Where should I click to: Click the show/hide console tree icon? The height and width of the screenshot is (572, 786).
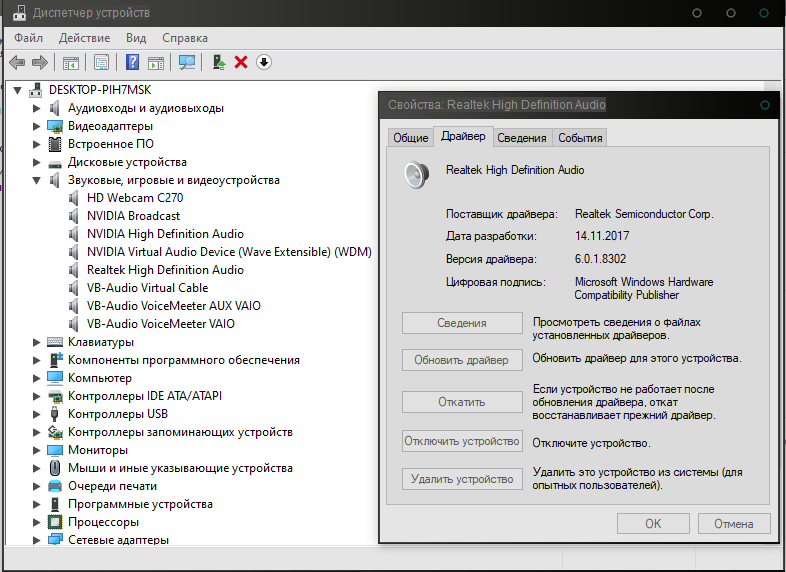pyautogui.click(x=71, y=63)
